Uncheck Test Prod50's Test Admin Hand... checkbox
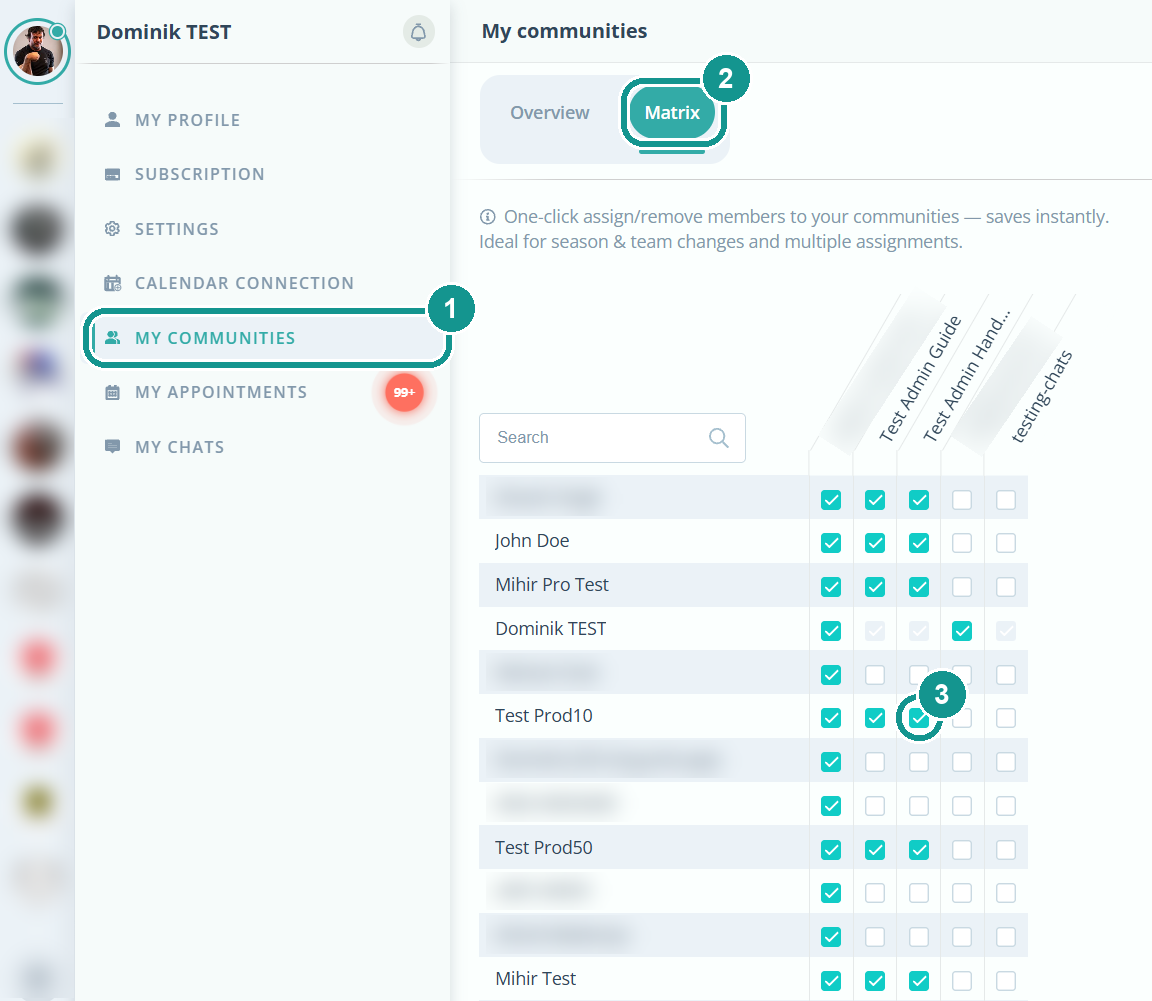 (918, 850)
